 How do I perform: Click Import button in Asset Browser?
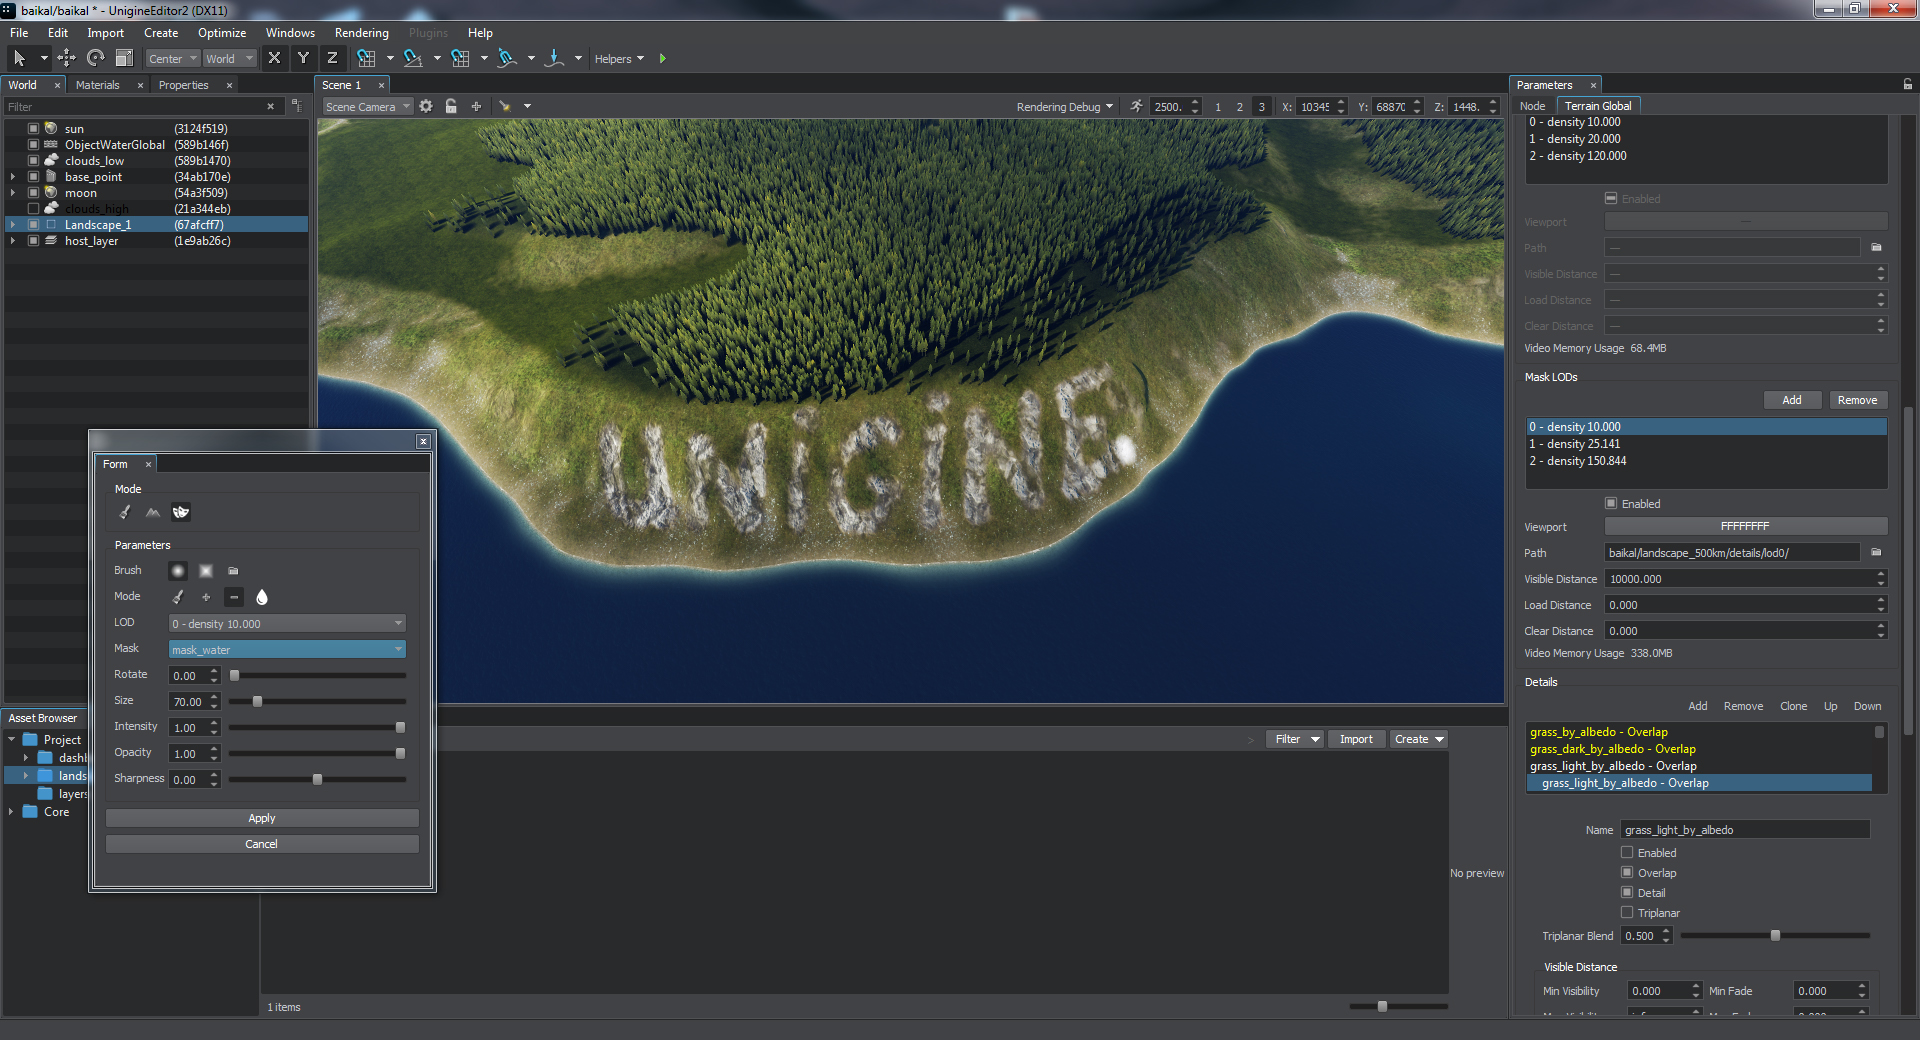(1356, 739)
